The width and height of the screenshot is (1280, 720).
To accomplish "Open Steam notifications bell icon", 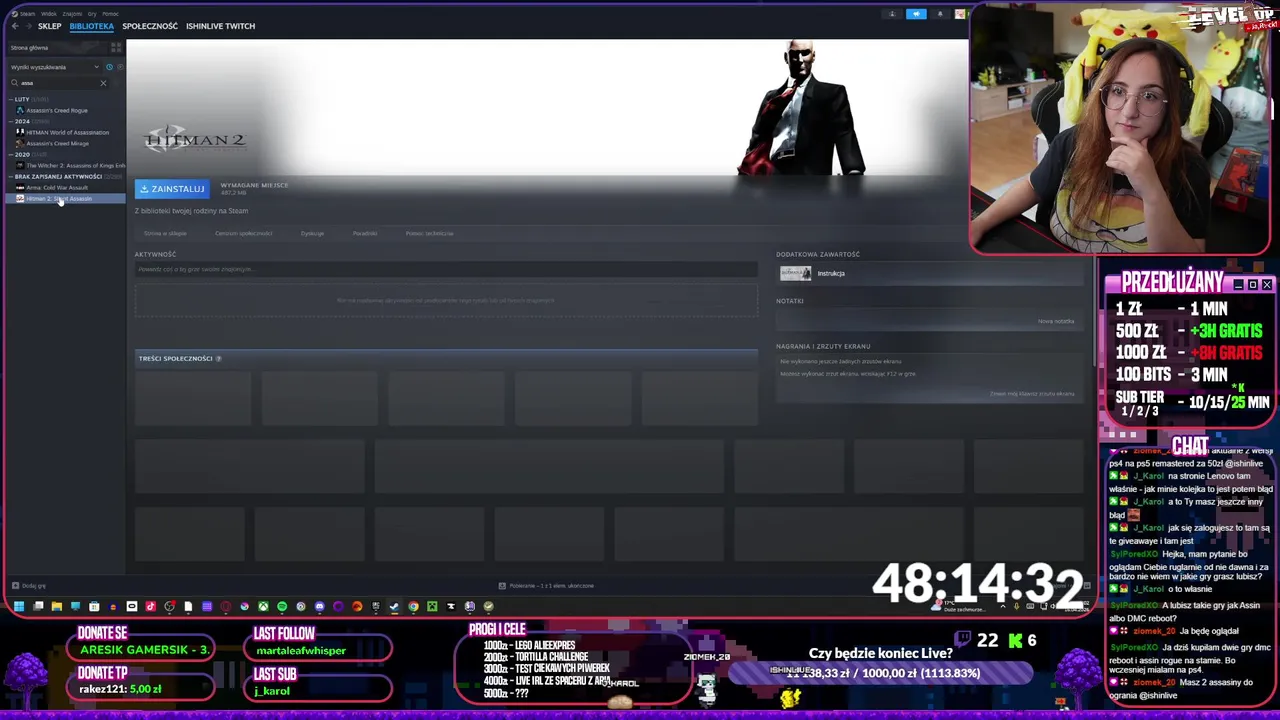I will [x=940, y=14].
